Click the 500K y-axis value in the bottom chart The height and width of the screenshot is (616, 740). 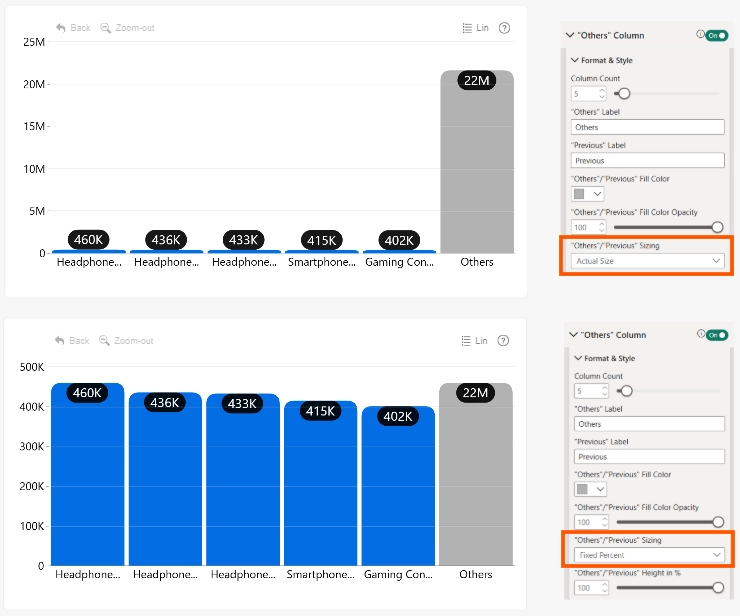coord(32,367)
